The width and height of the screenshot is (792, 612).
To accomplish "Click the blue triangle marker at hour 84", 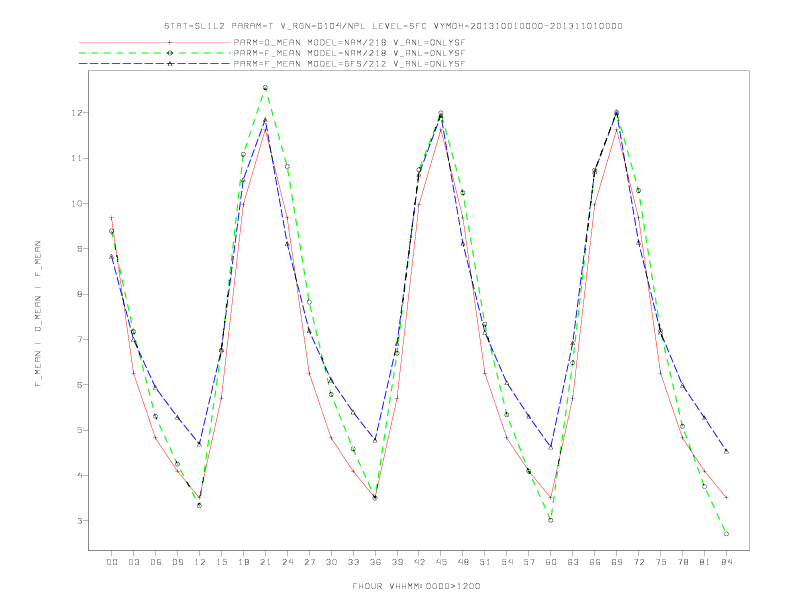I will [x=726, y=451].
